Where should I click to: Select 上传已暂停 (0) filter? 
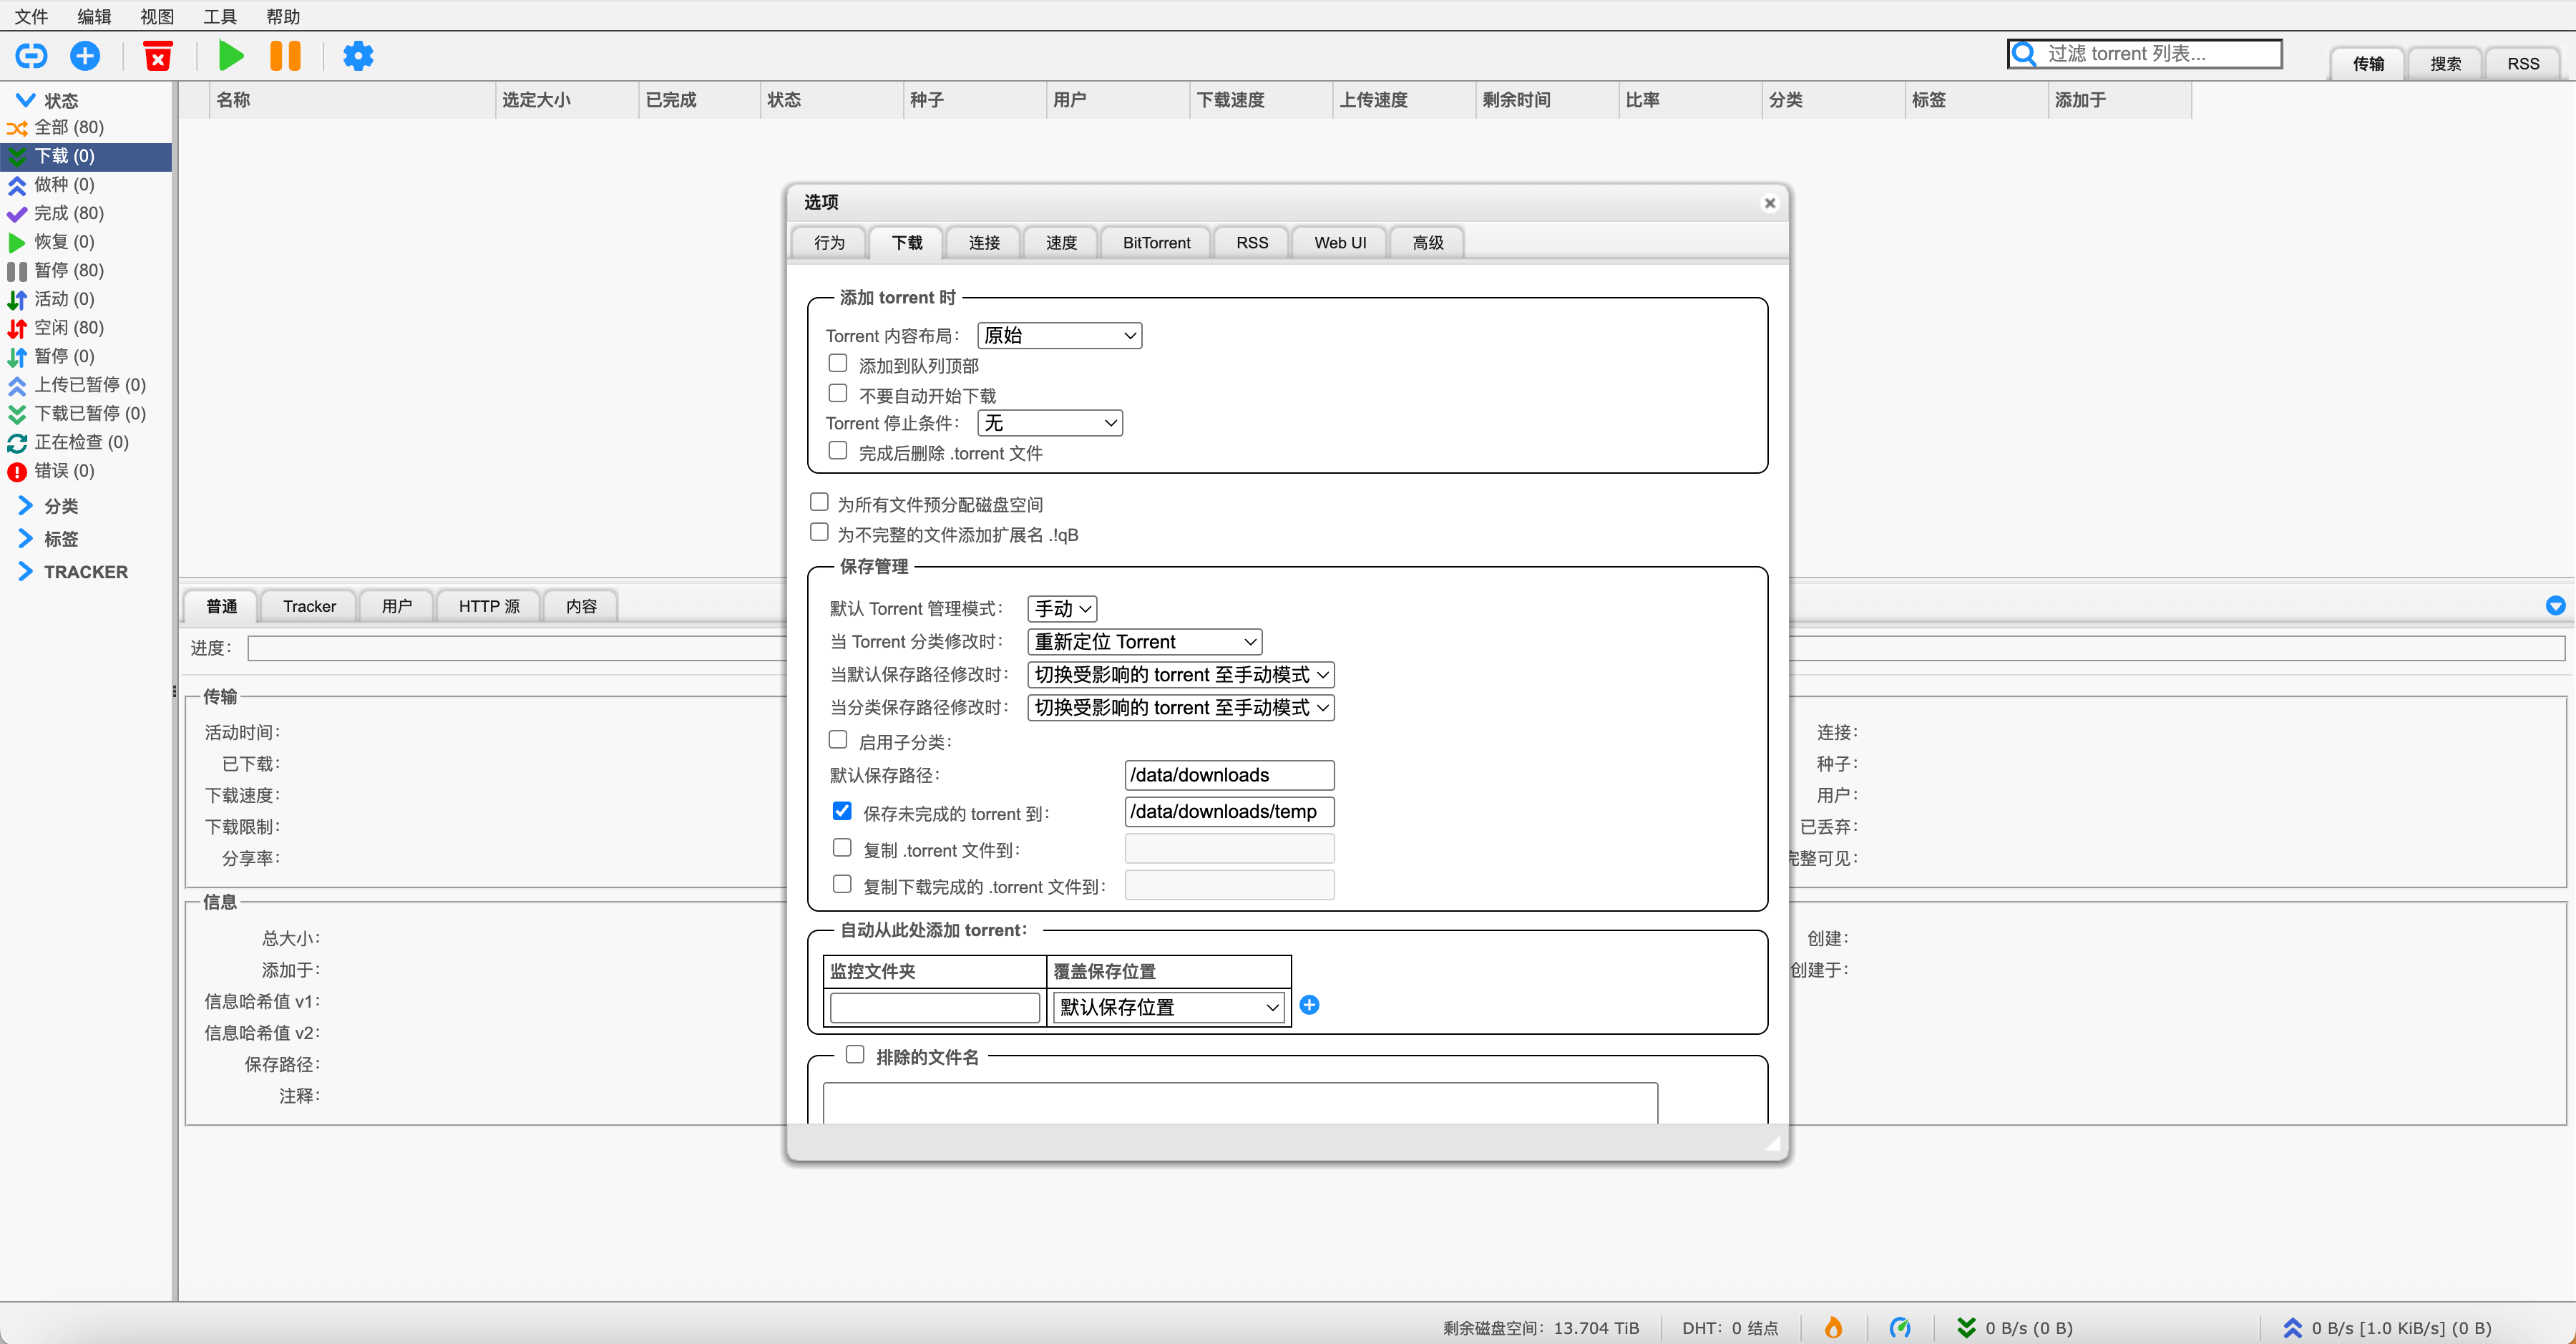(86, 385)
